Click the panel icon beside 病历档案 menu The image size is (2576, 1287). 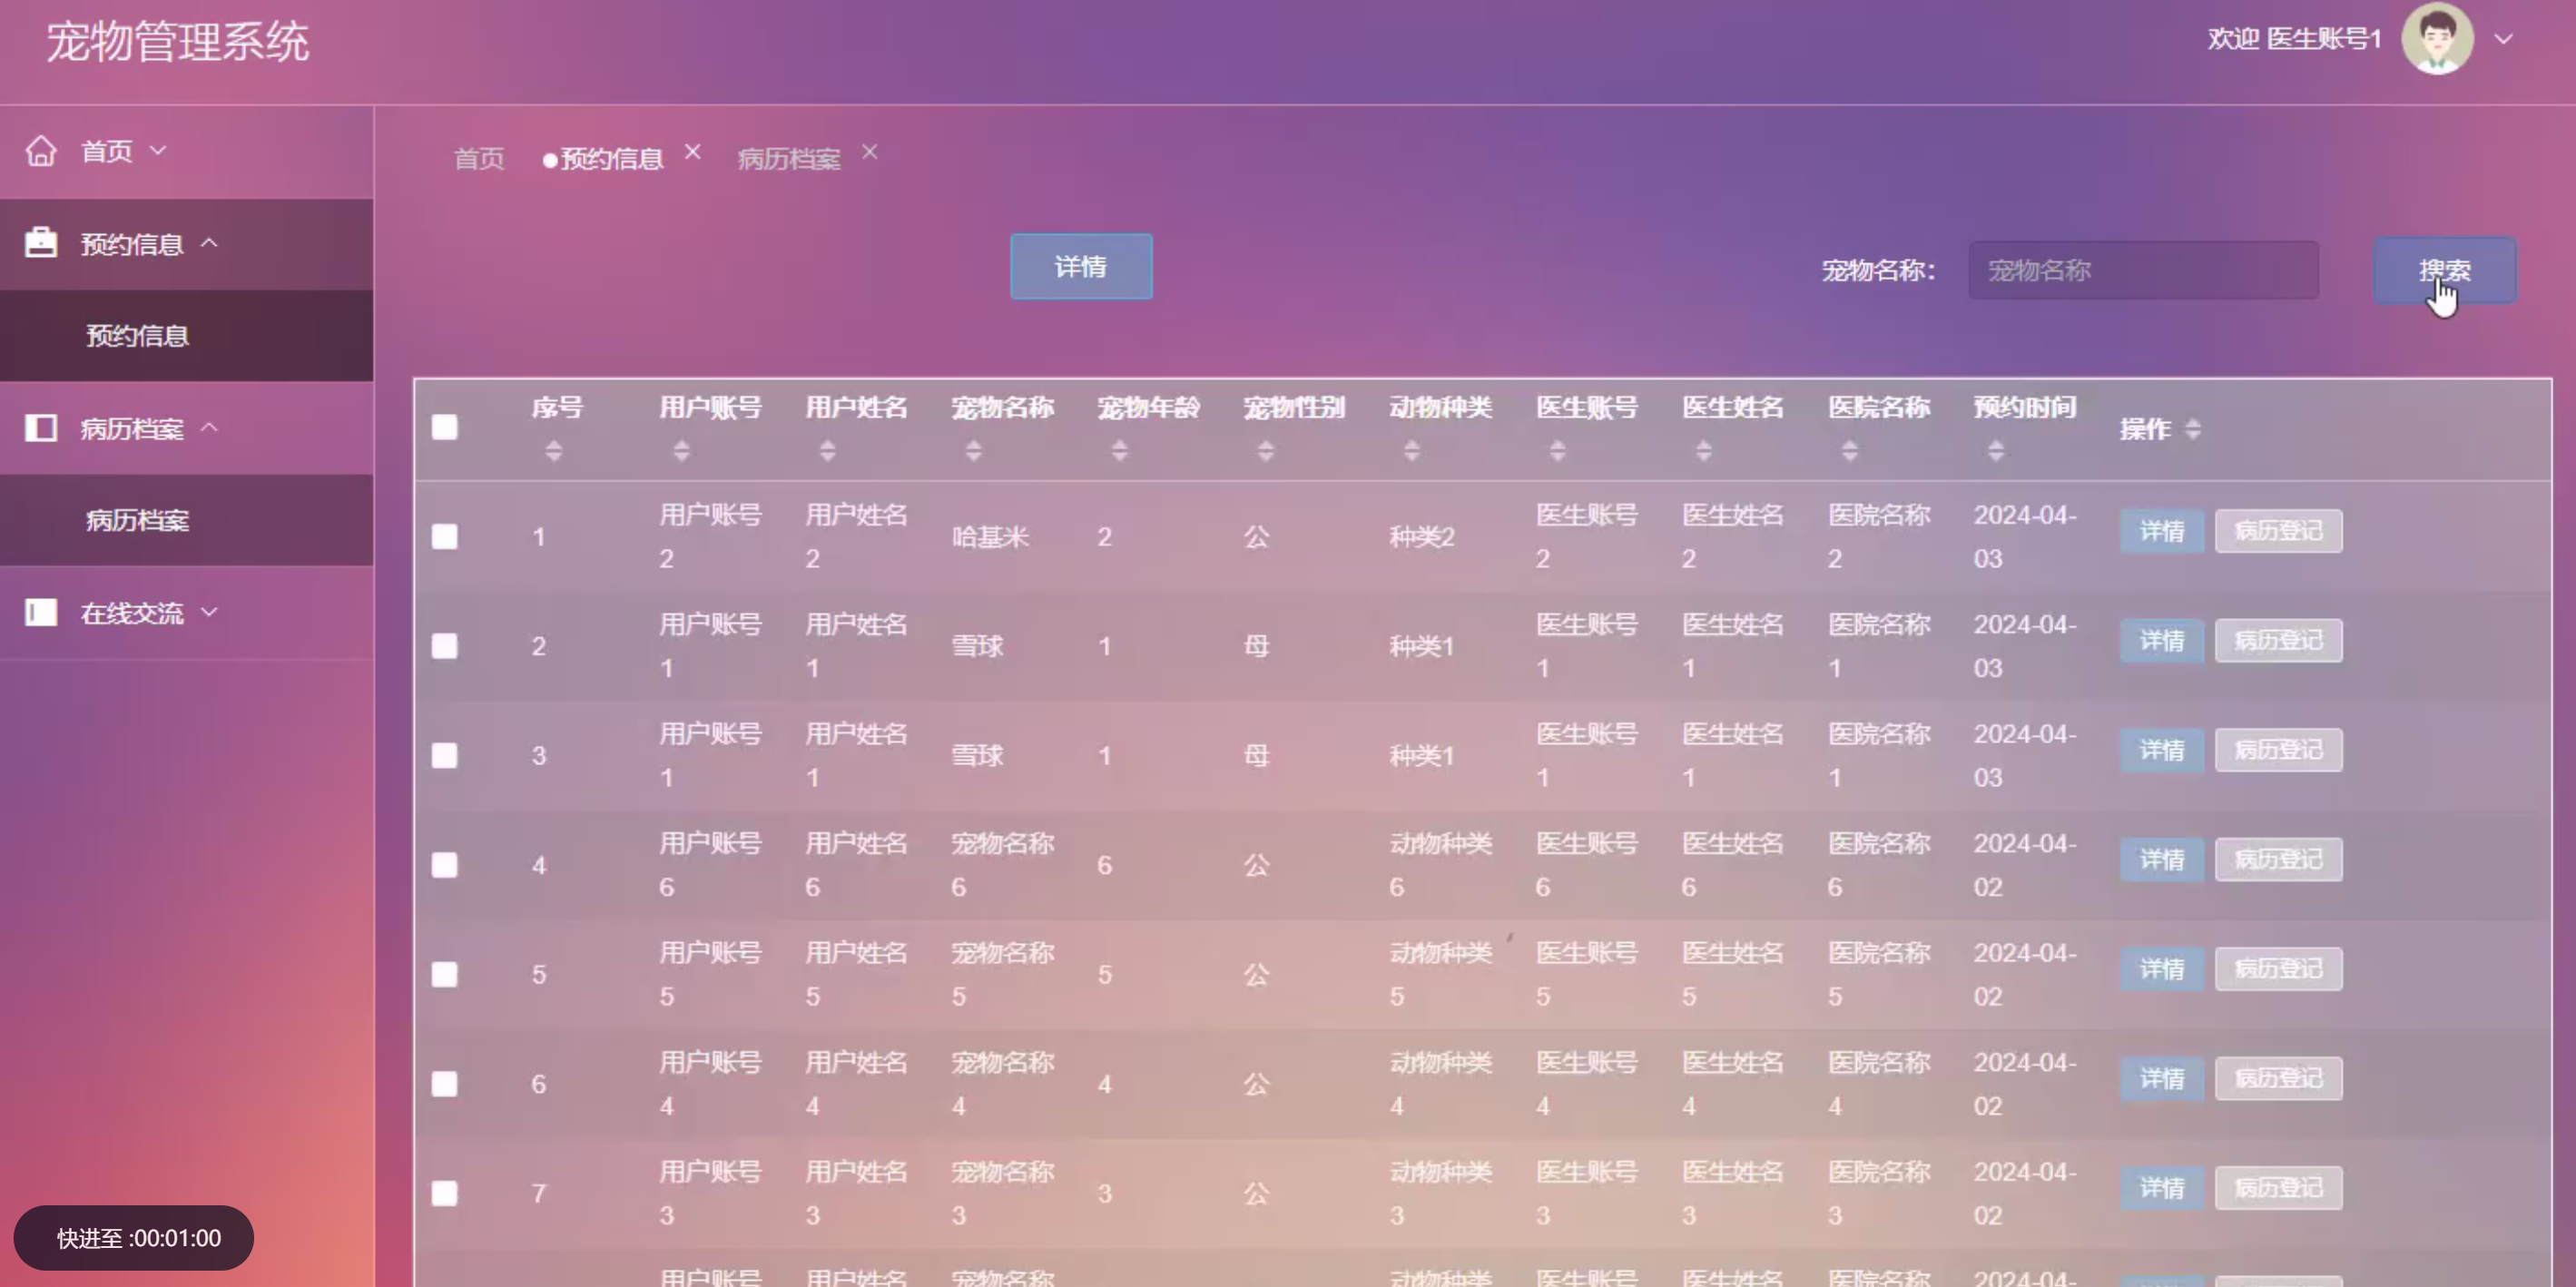coord(41,428)
